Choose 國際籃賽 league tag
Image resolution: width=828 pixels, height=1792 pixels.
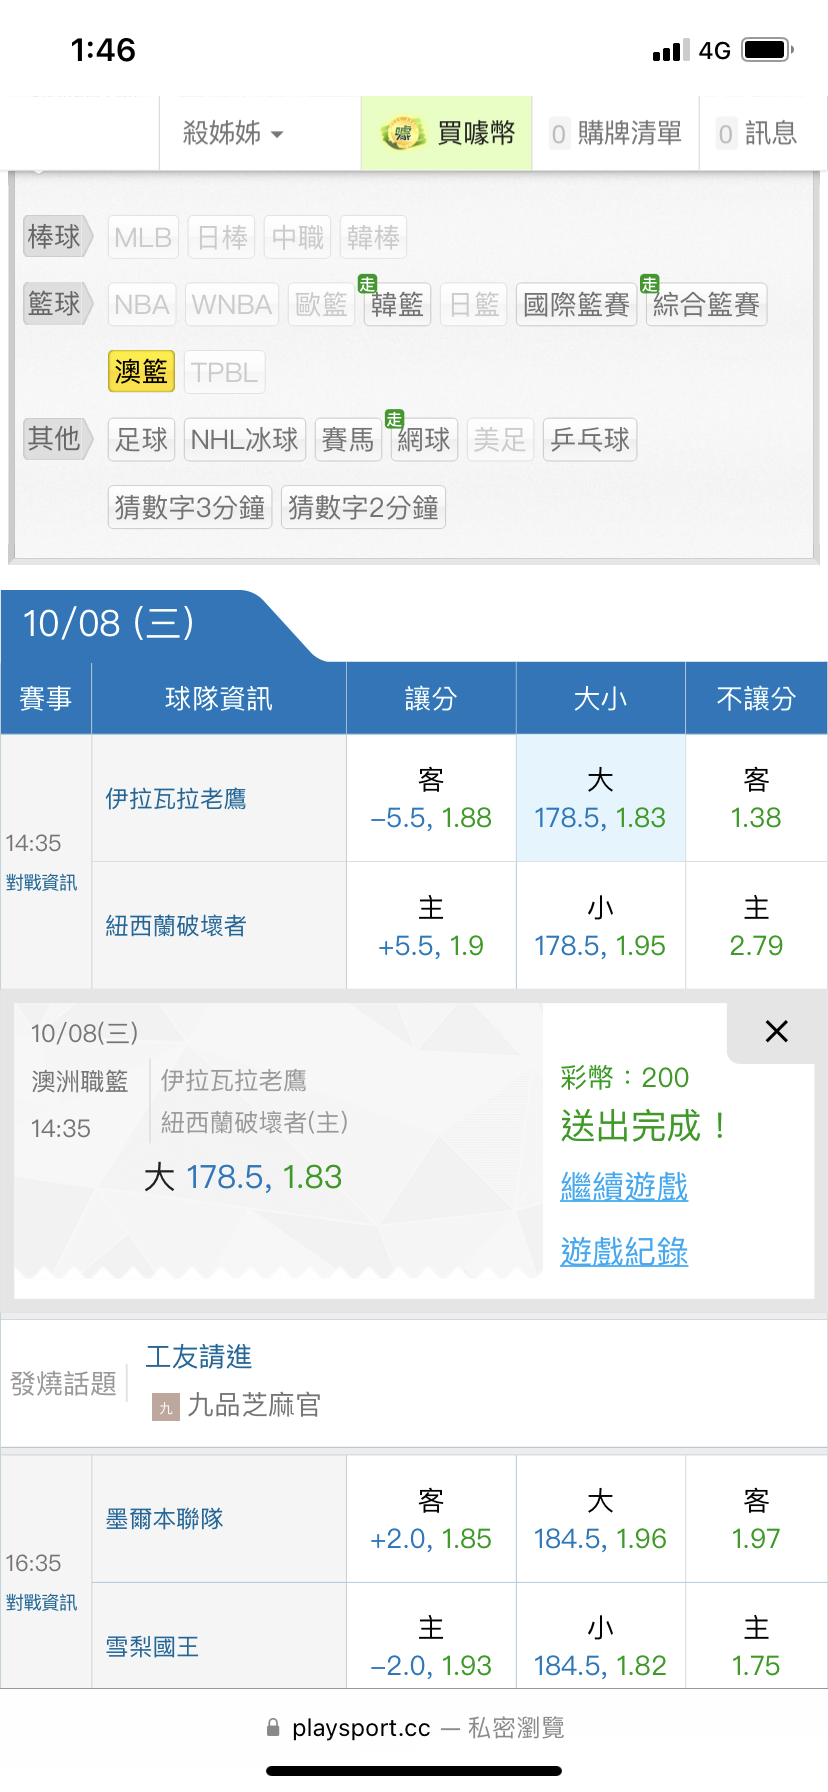(x=576, y=305)
